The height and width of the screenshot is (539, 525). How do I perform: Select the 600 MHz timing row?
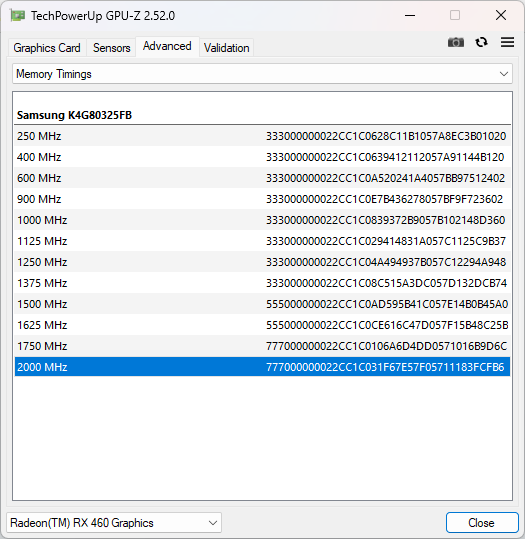click(262, 178)
